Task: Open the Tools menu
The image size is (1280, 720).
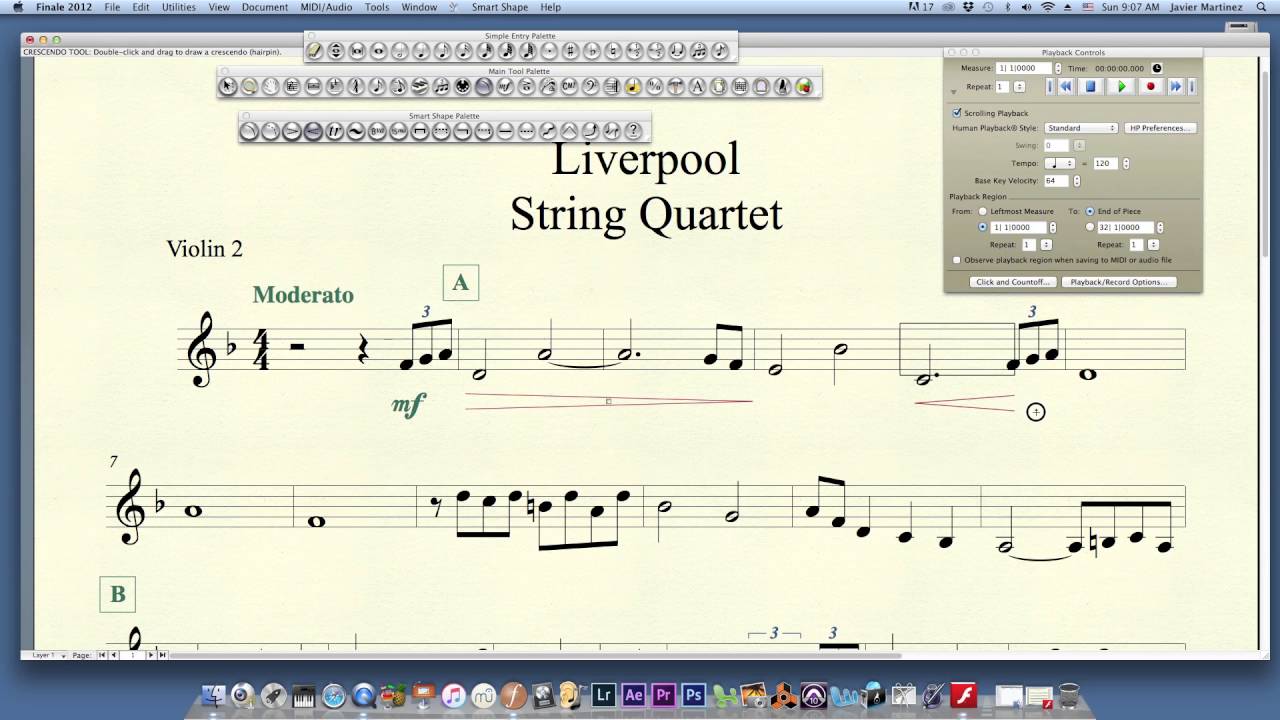Action: pos(377,7)
